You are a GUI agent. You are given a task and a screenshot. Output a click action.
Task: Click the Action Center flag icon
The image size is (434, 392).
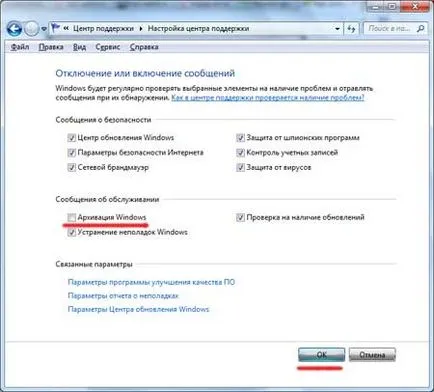(x=55, y=28)
